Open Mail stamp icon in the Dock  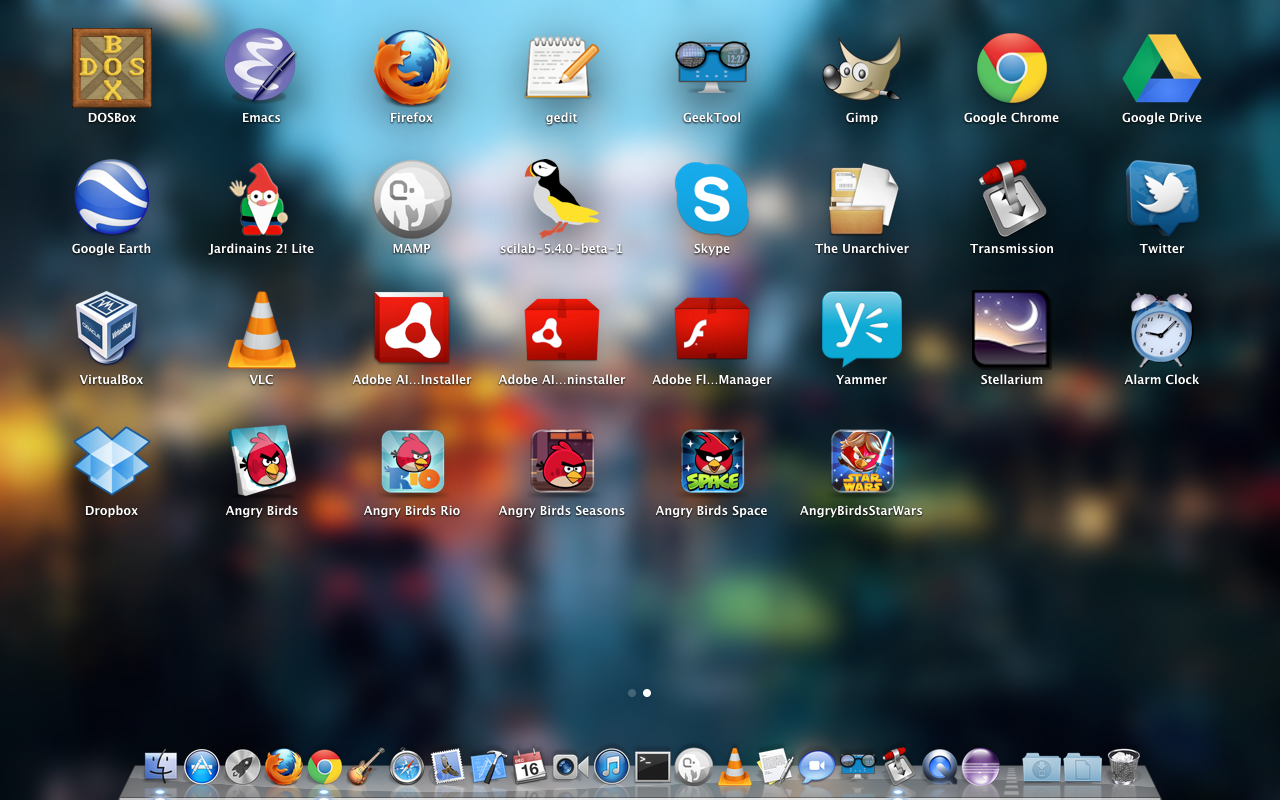[x=448, y=767]
